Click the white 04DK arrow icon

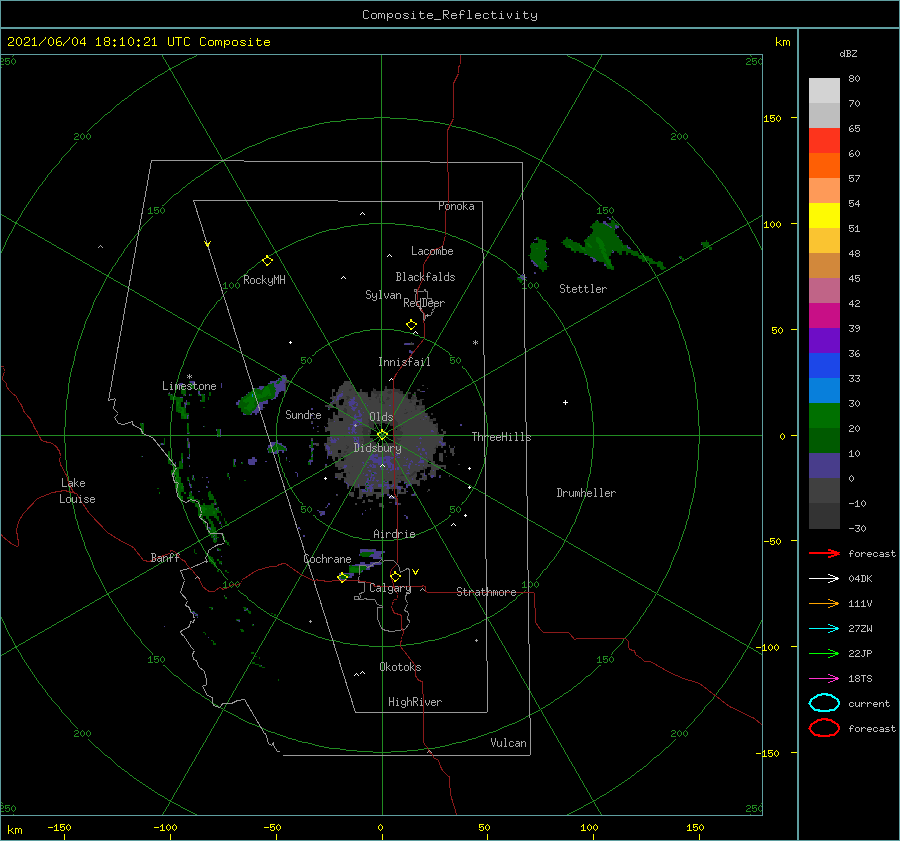click(x=824, y=578)
